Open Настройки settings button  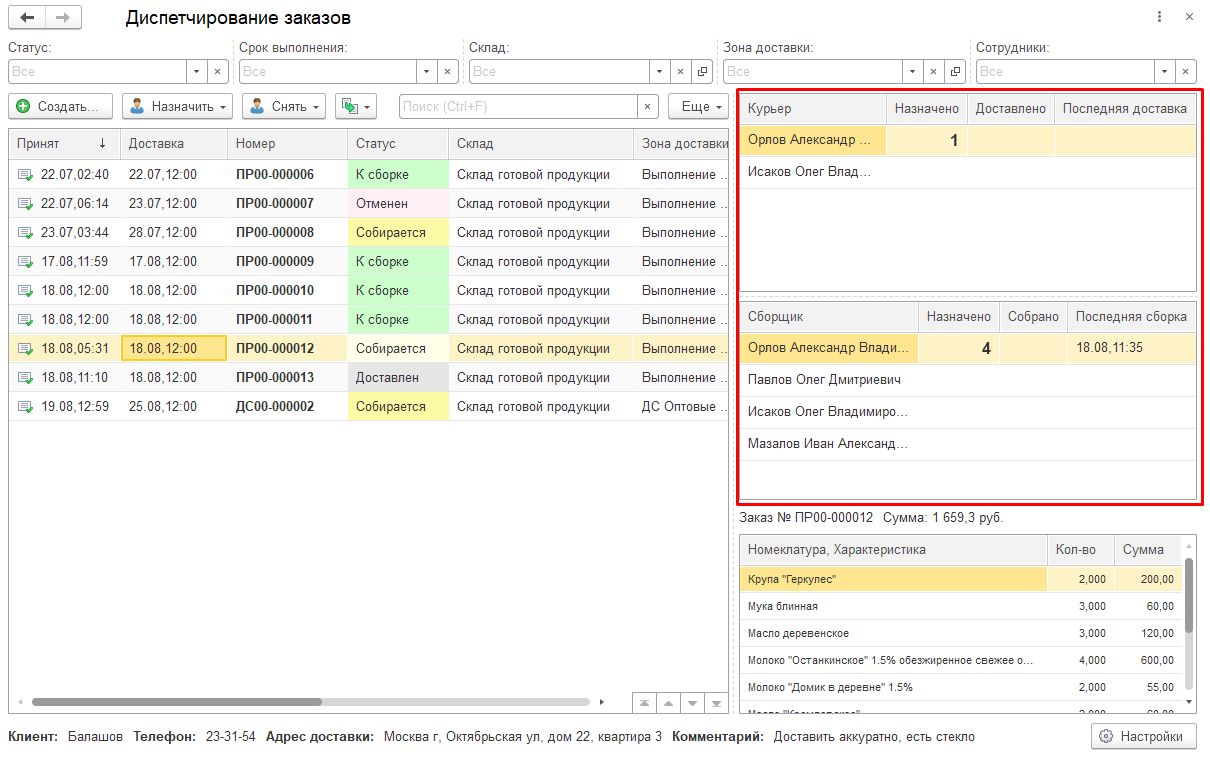pyautogui.click(x=1143, y=737)
